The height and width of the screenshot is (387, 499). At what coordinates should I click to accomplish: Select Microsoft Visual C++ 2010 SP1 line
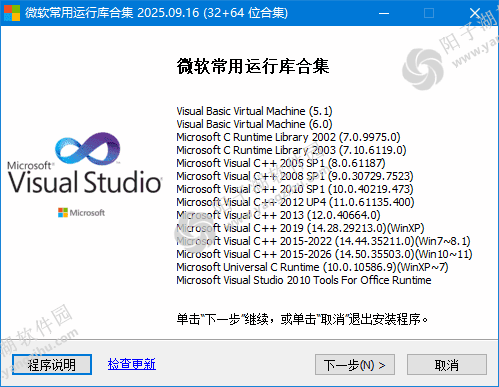(x=295, y=189)
